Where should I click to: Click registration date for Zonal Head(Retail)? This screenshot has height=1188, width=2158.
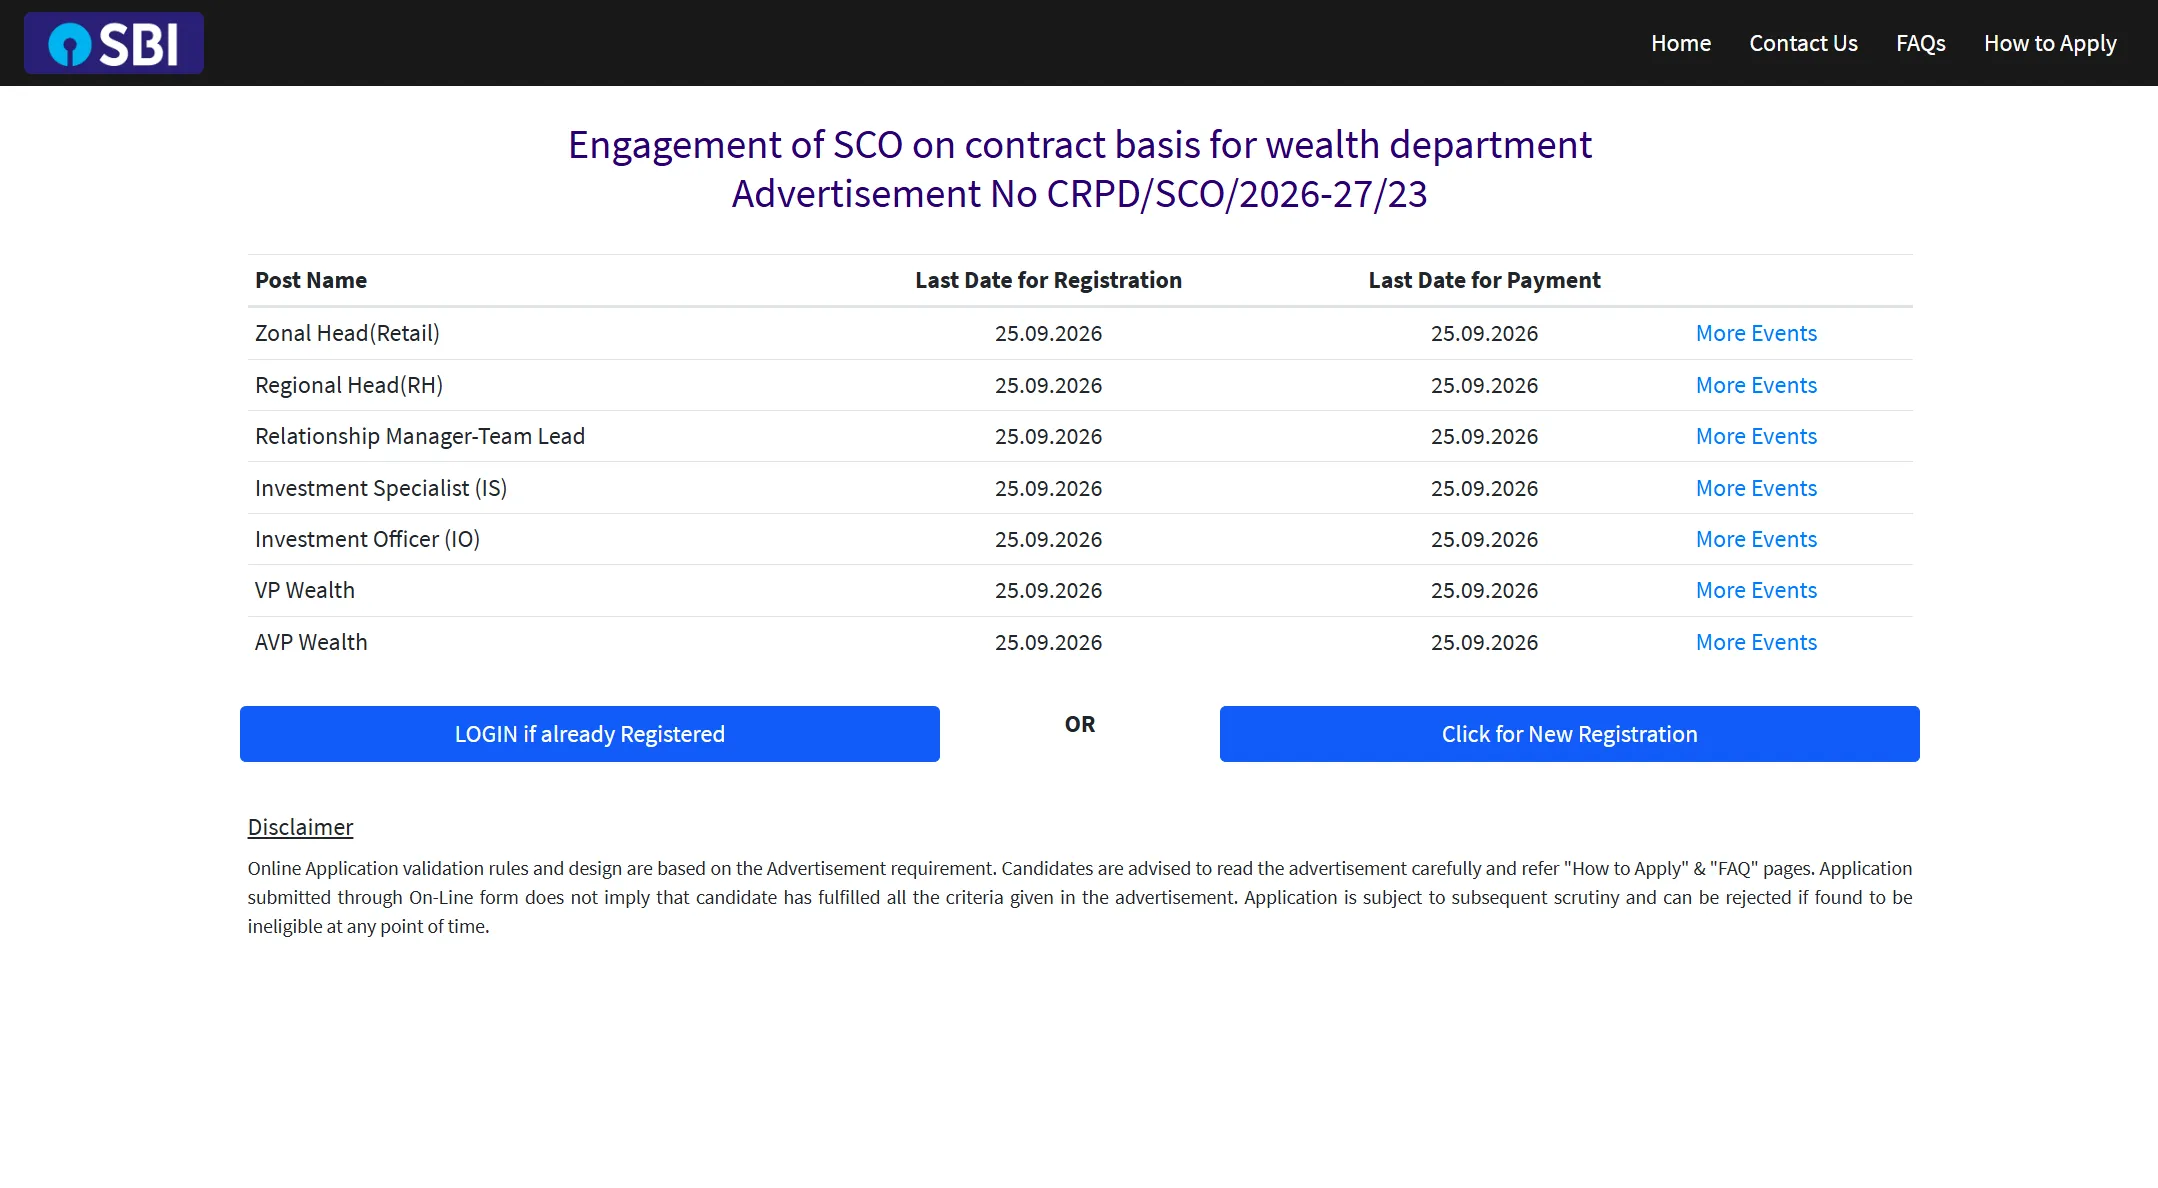1048,333
